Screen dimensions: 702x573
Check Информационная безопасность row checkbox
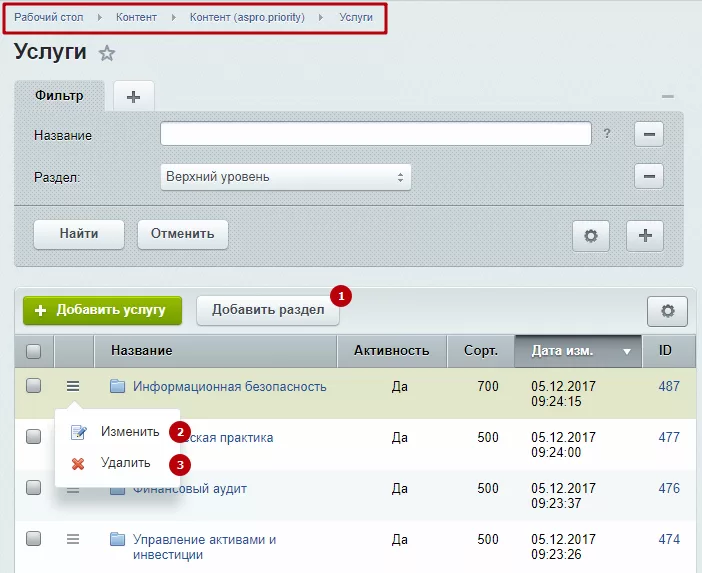click(34, 385)
